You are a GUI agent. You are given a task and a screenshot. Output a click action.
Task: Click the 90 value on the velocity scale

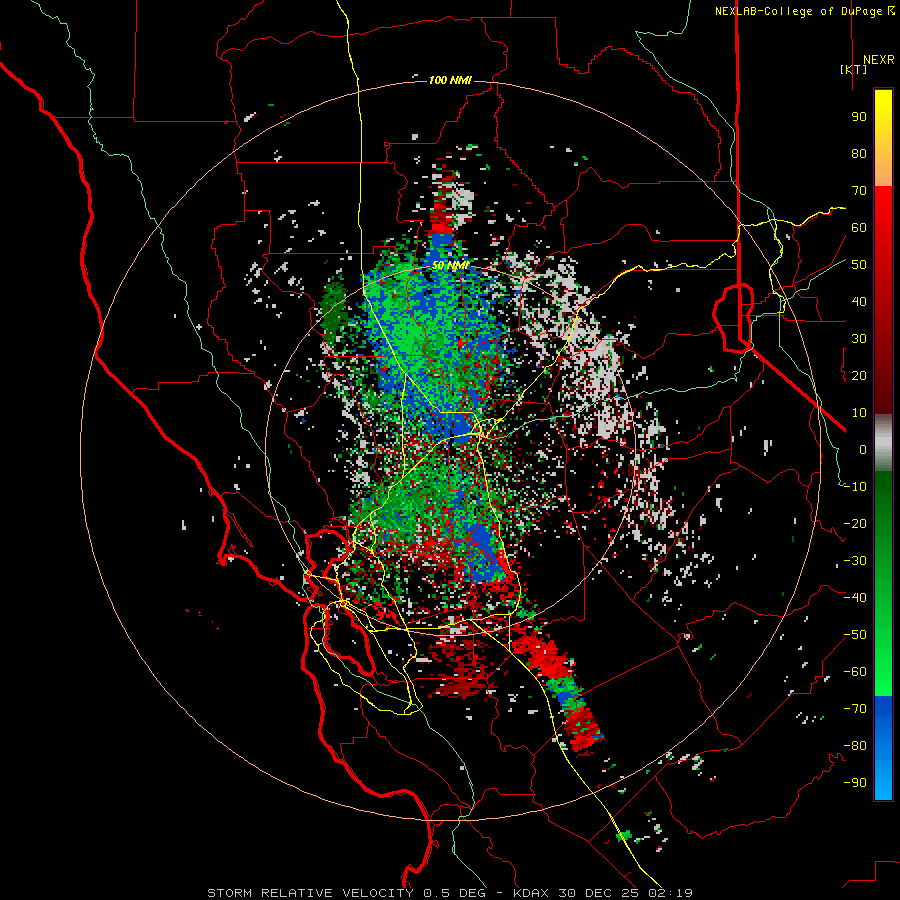[859, 117]
